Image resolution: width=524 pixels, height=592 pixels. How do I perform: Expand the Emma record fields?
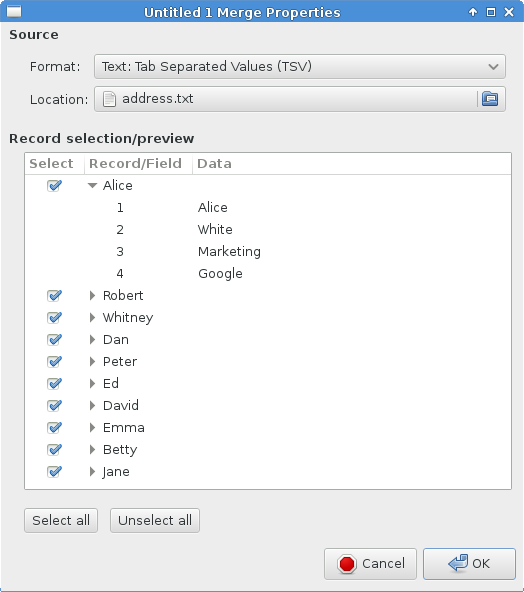coord(92,428)
